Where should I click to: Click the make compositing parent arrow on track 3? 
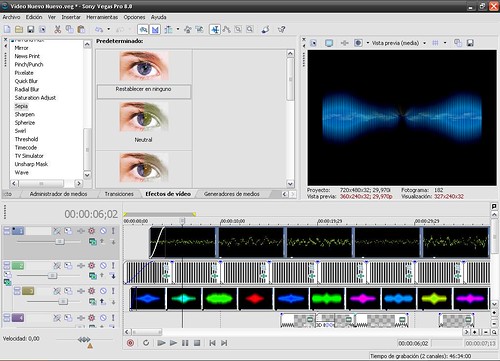pos(103,302)
